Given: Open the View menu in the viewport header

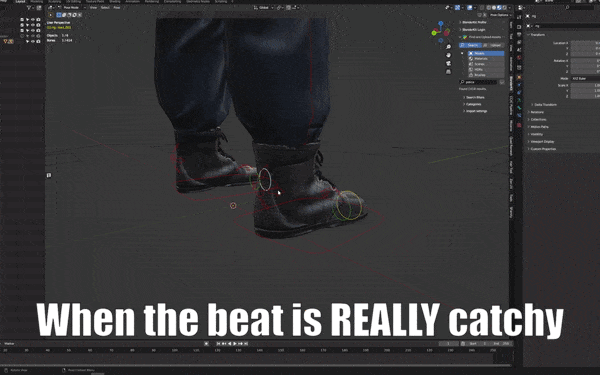Looking at the screenshot, I should point(93,7).
